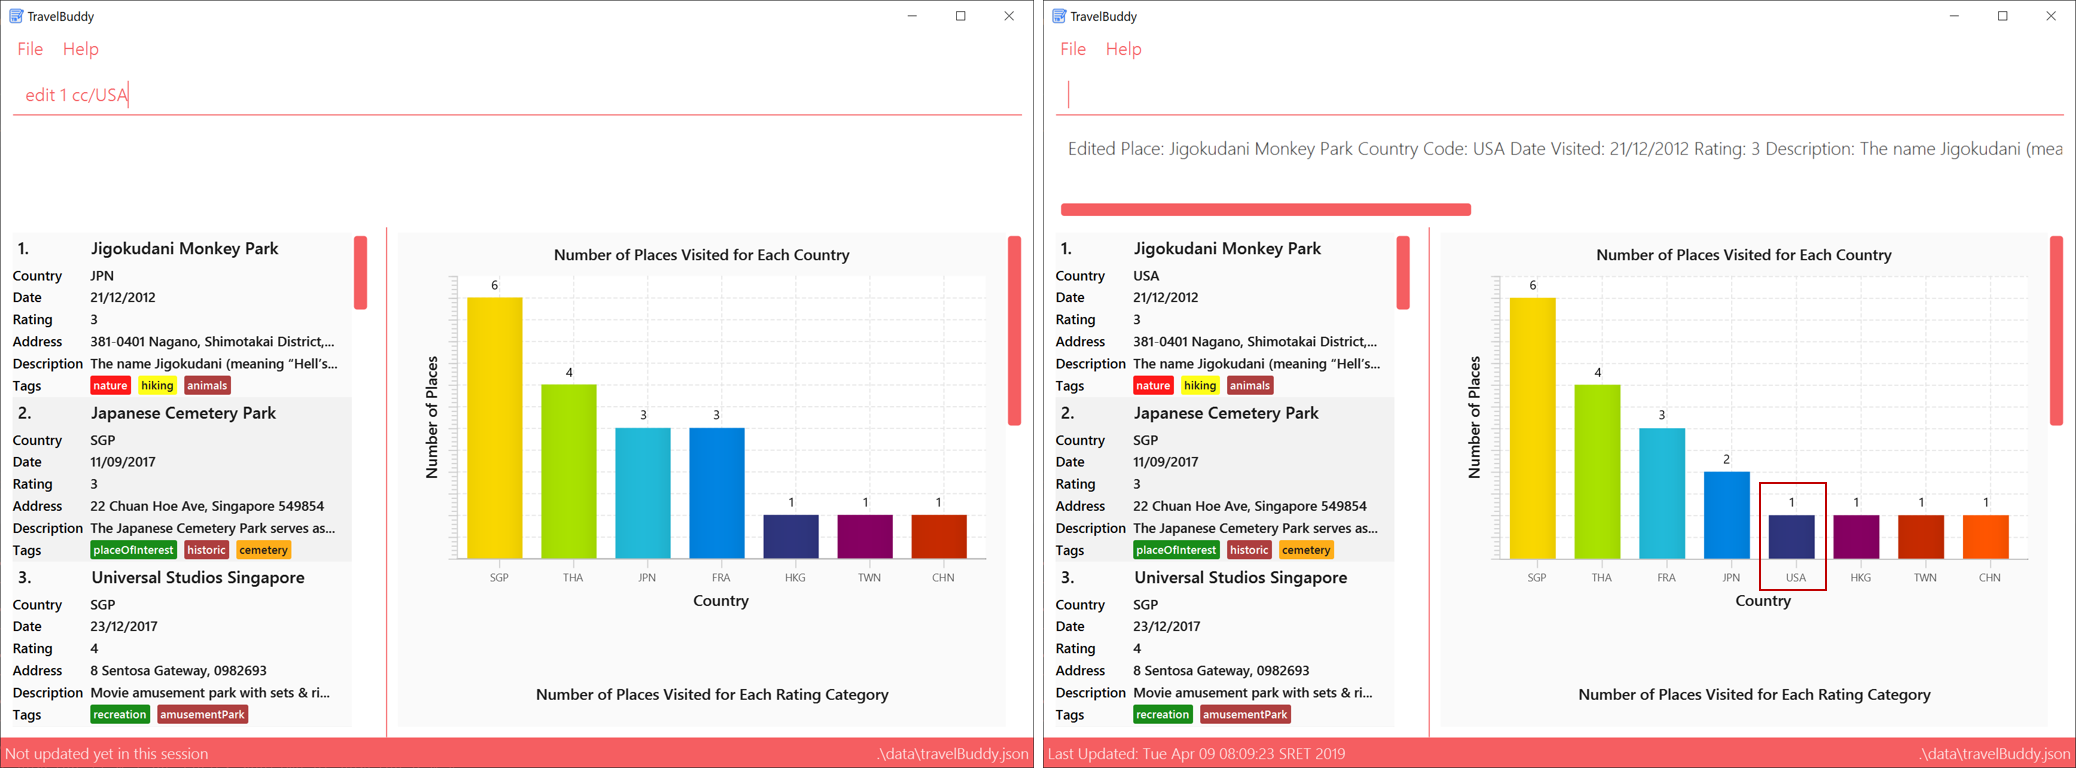Click 'recreation' tag in right window
The height and width of the screenshot is (768, 2076).
(x=1163, y=715)
